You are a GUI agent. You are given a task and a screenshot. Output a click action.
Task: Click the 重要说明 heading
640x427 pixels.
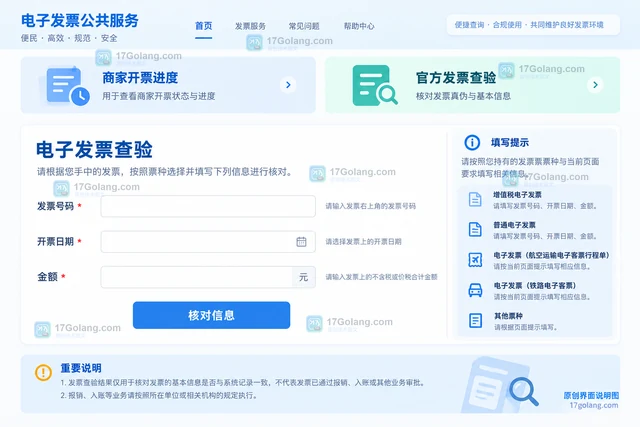(81, 368)
